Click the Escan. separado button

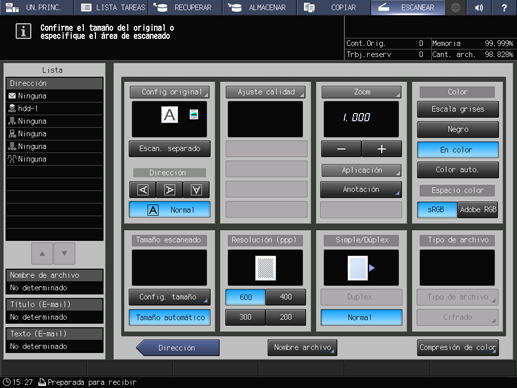[x=169, y=149]
